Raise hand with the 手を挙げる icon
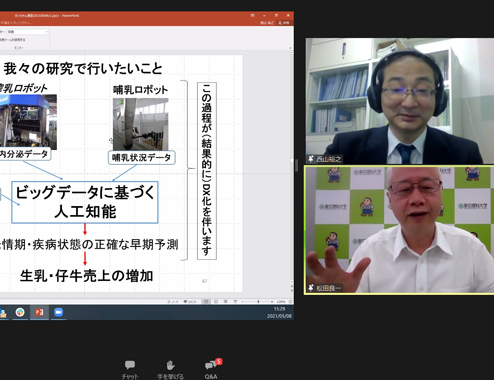Screen dimensions: 494x380 (170, 369)
